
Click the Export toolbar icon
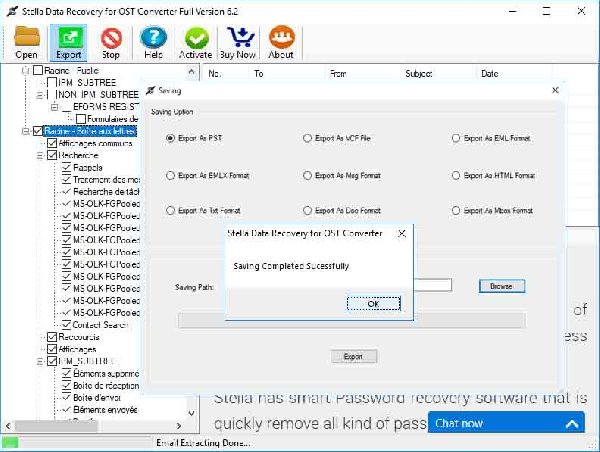[69, 41]
